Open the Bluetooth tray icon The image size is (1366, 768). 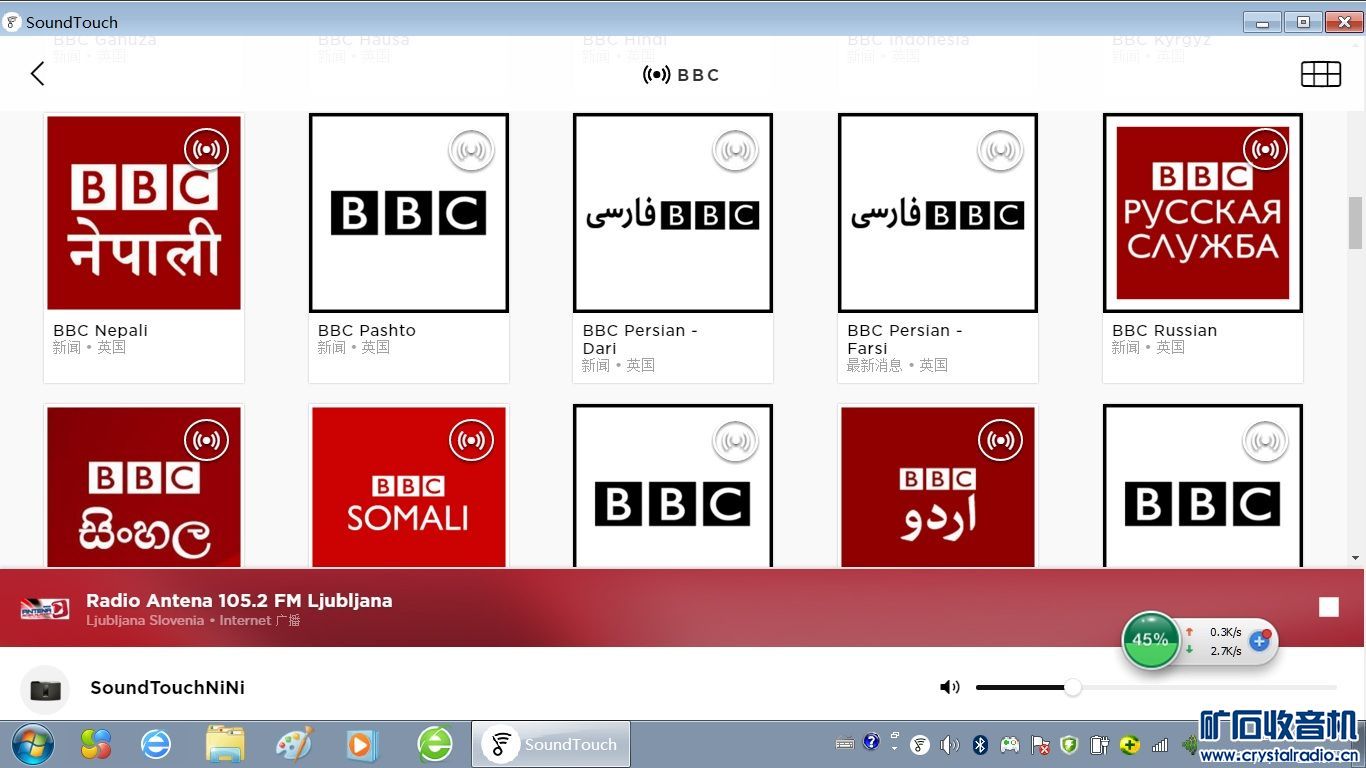click(x=981, y=745)
